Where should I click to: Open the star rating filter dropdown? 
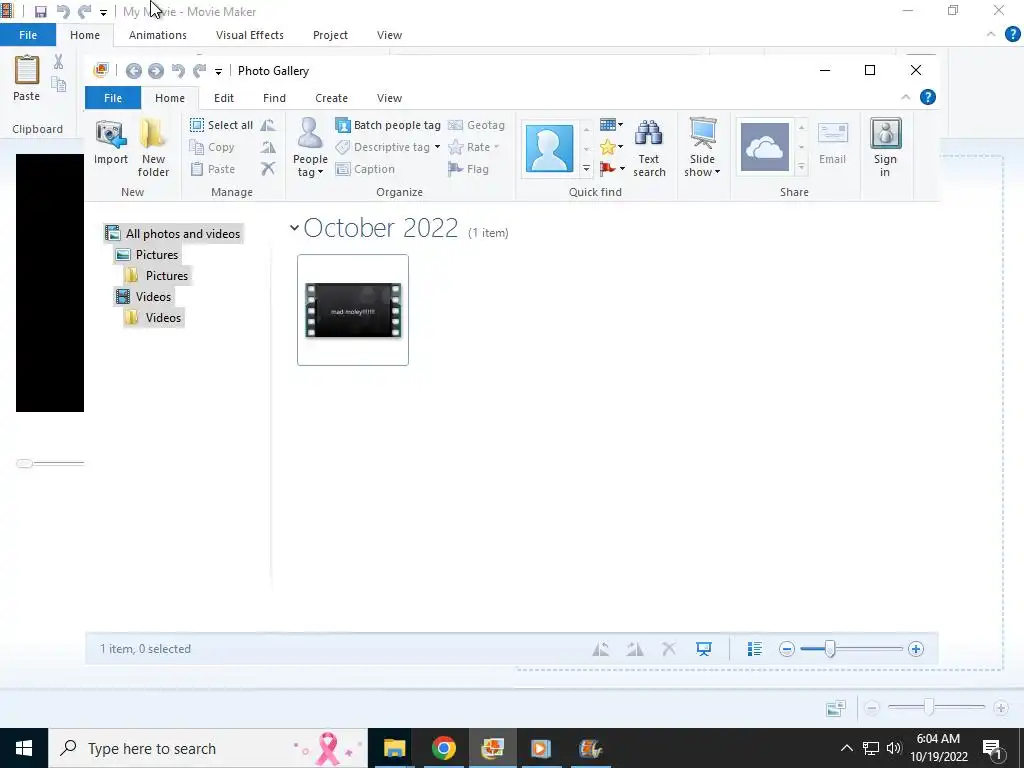[611, 147]
